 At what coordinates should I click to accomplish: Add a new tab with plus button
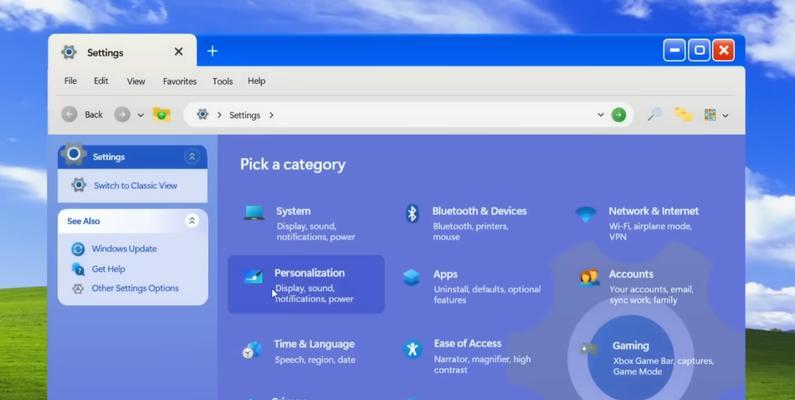click(212, 51)
